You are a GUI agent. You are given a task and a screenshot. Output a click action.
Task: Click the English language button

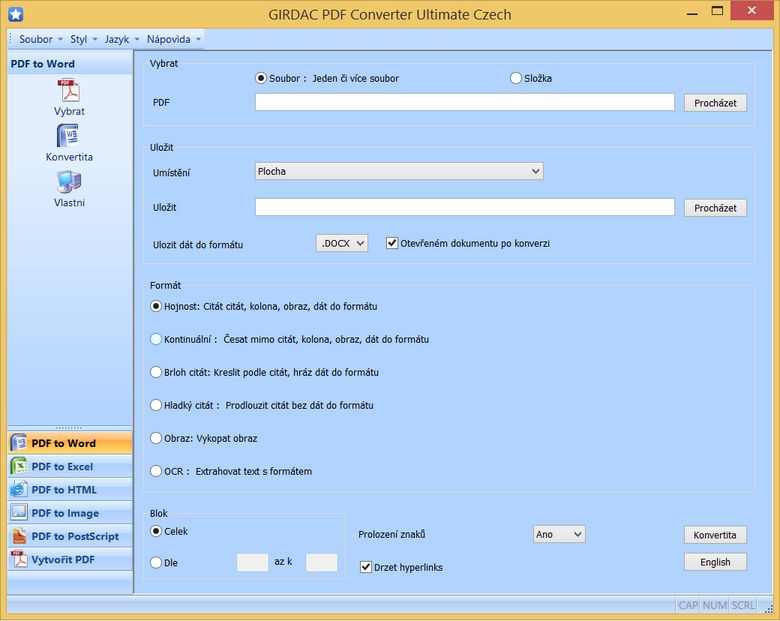[715, 562]
